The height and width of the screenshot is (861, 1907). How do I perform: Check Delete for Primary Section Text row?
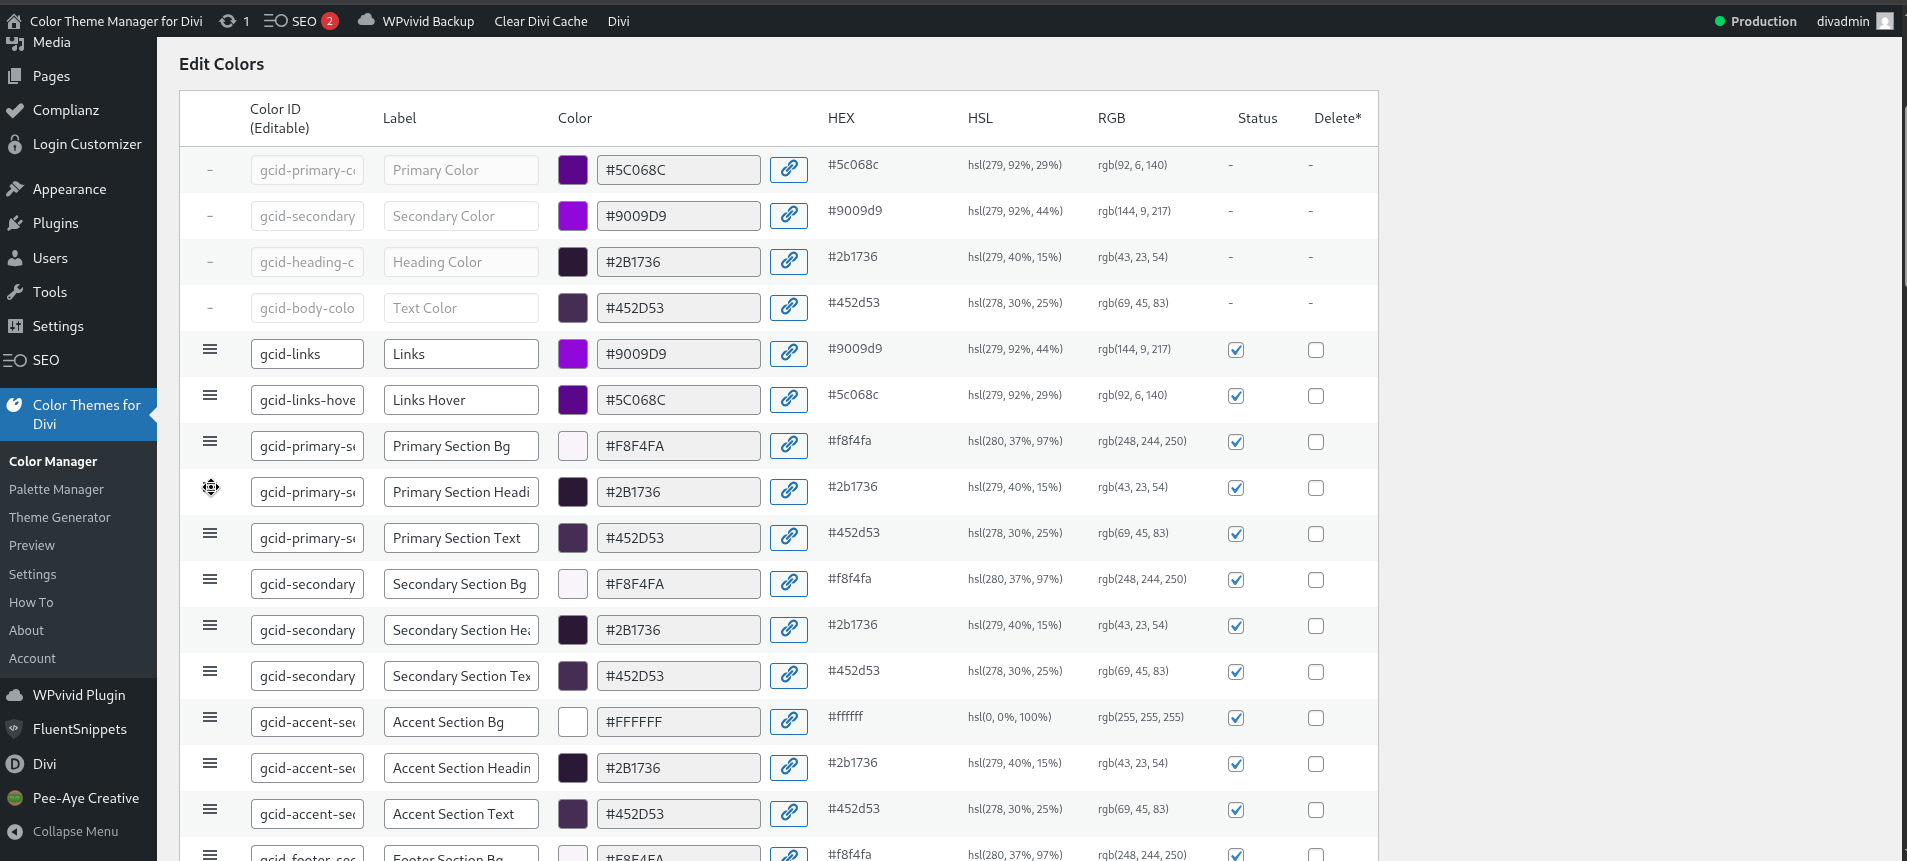(1316, 534)
